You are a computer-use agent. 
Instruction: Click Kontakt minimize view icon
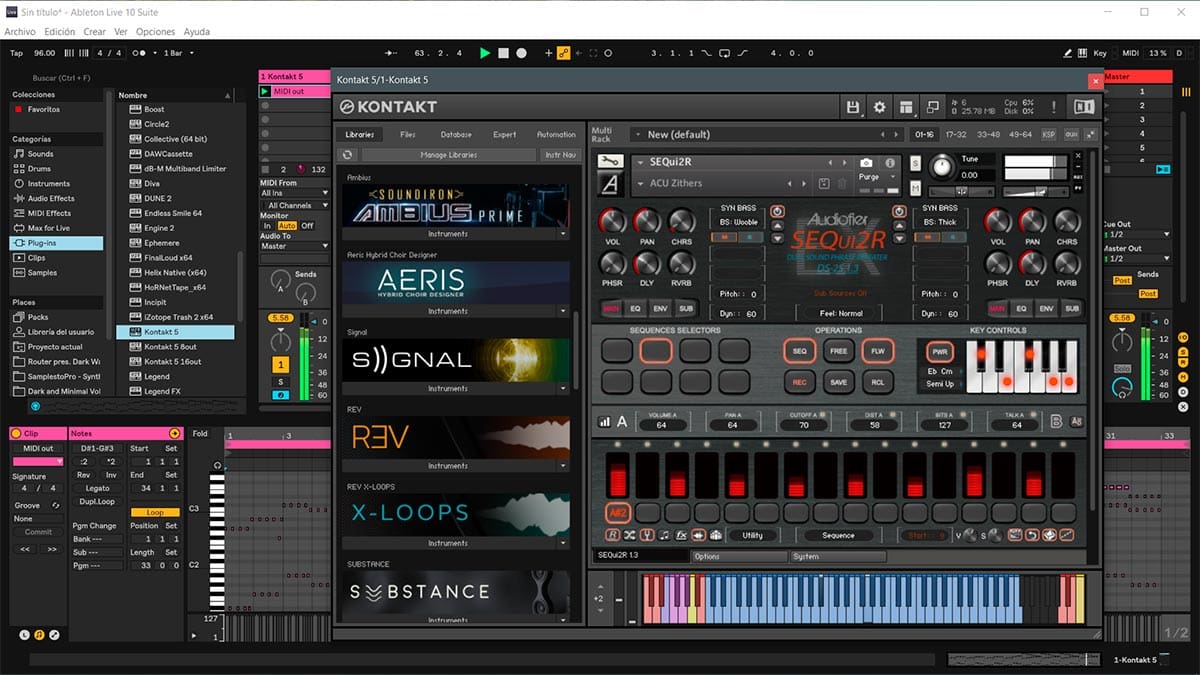(932, 107)
